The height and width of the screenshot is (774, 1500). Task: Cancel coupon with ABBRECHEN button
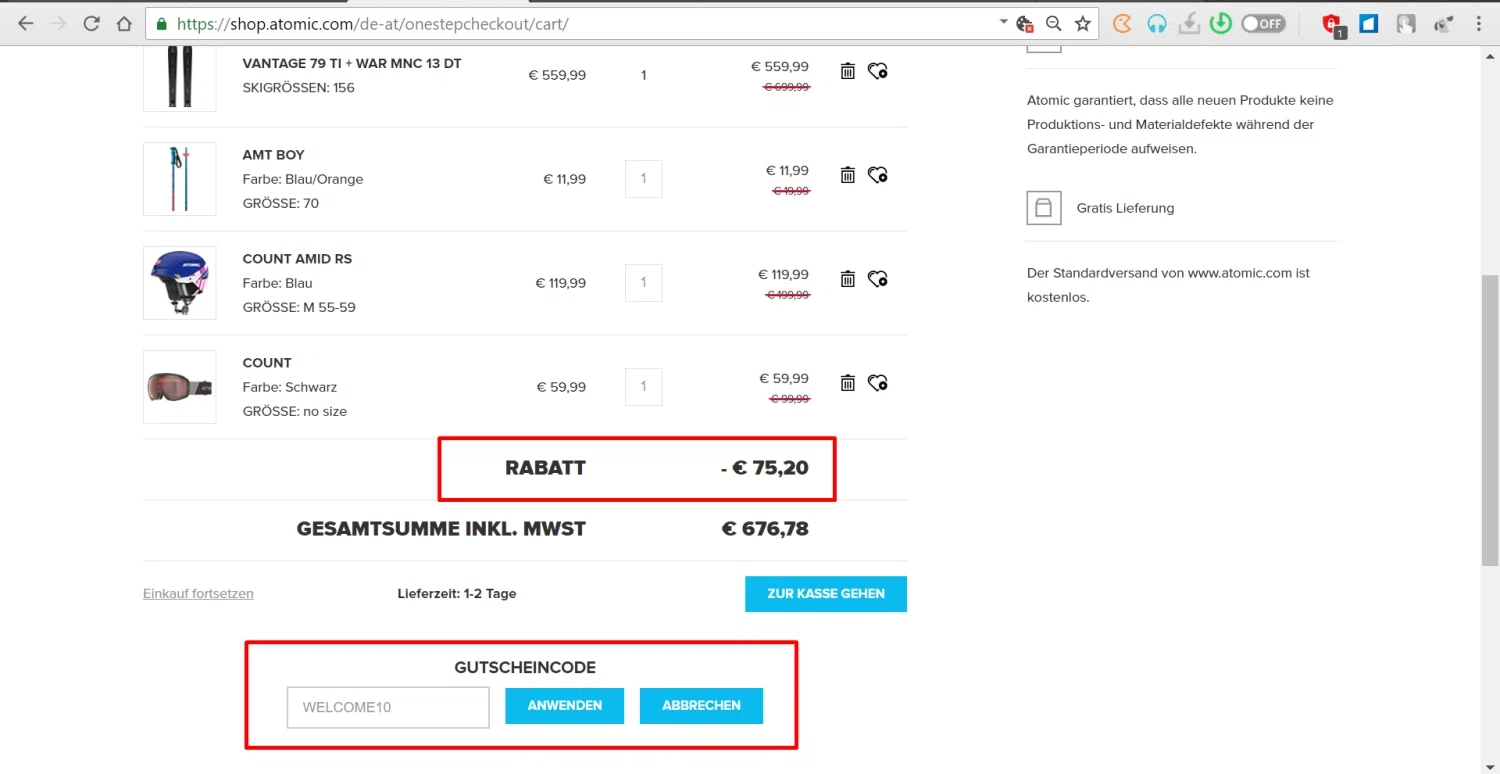(x=701, y=706)
